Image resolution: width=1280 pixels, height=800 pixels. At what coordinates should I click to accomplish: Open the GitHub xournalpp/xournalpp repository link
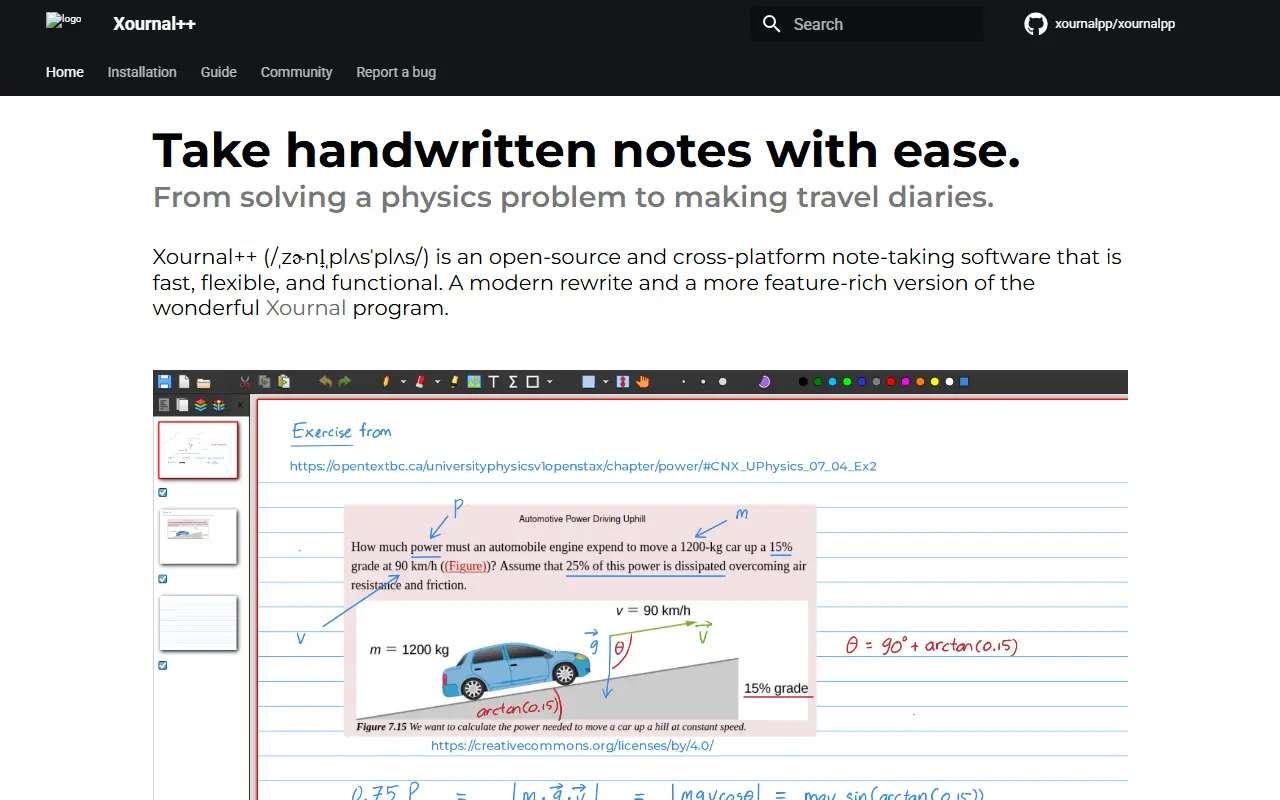(x=1100, y=24)
